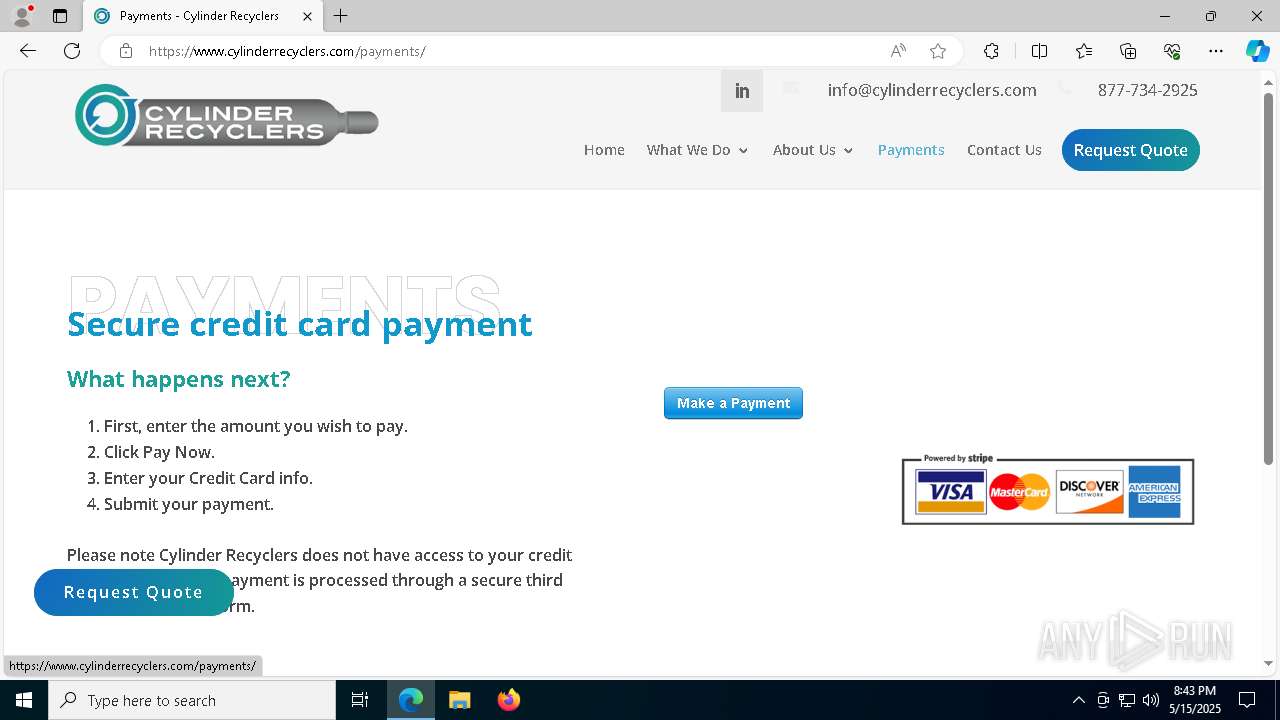Viewport: 1280px width, 720px height.
Task: Open the LinkedIn icon in the header
Action: point(742,91)
